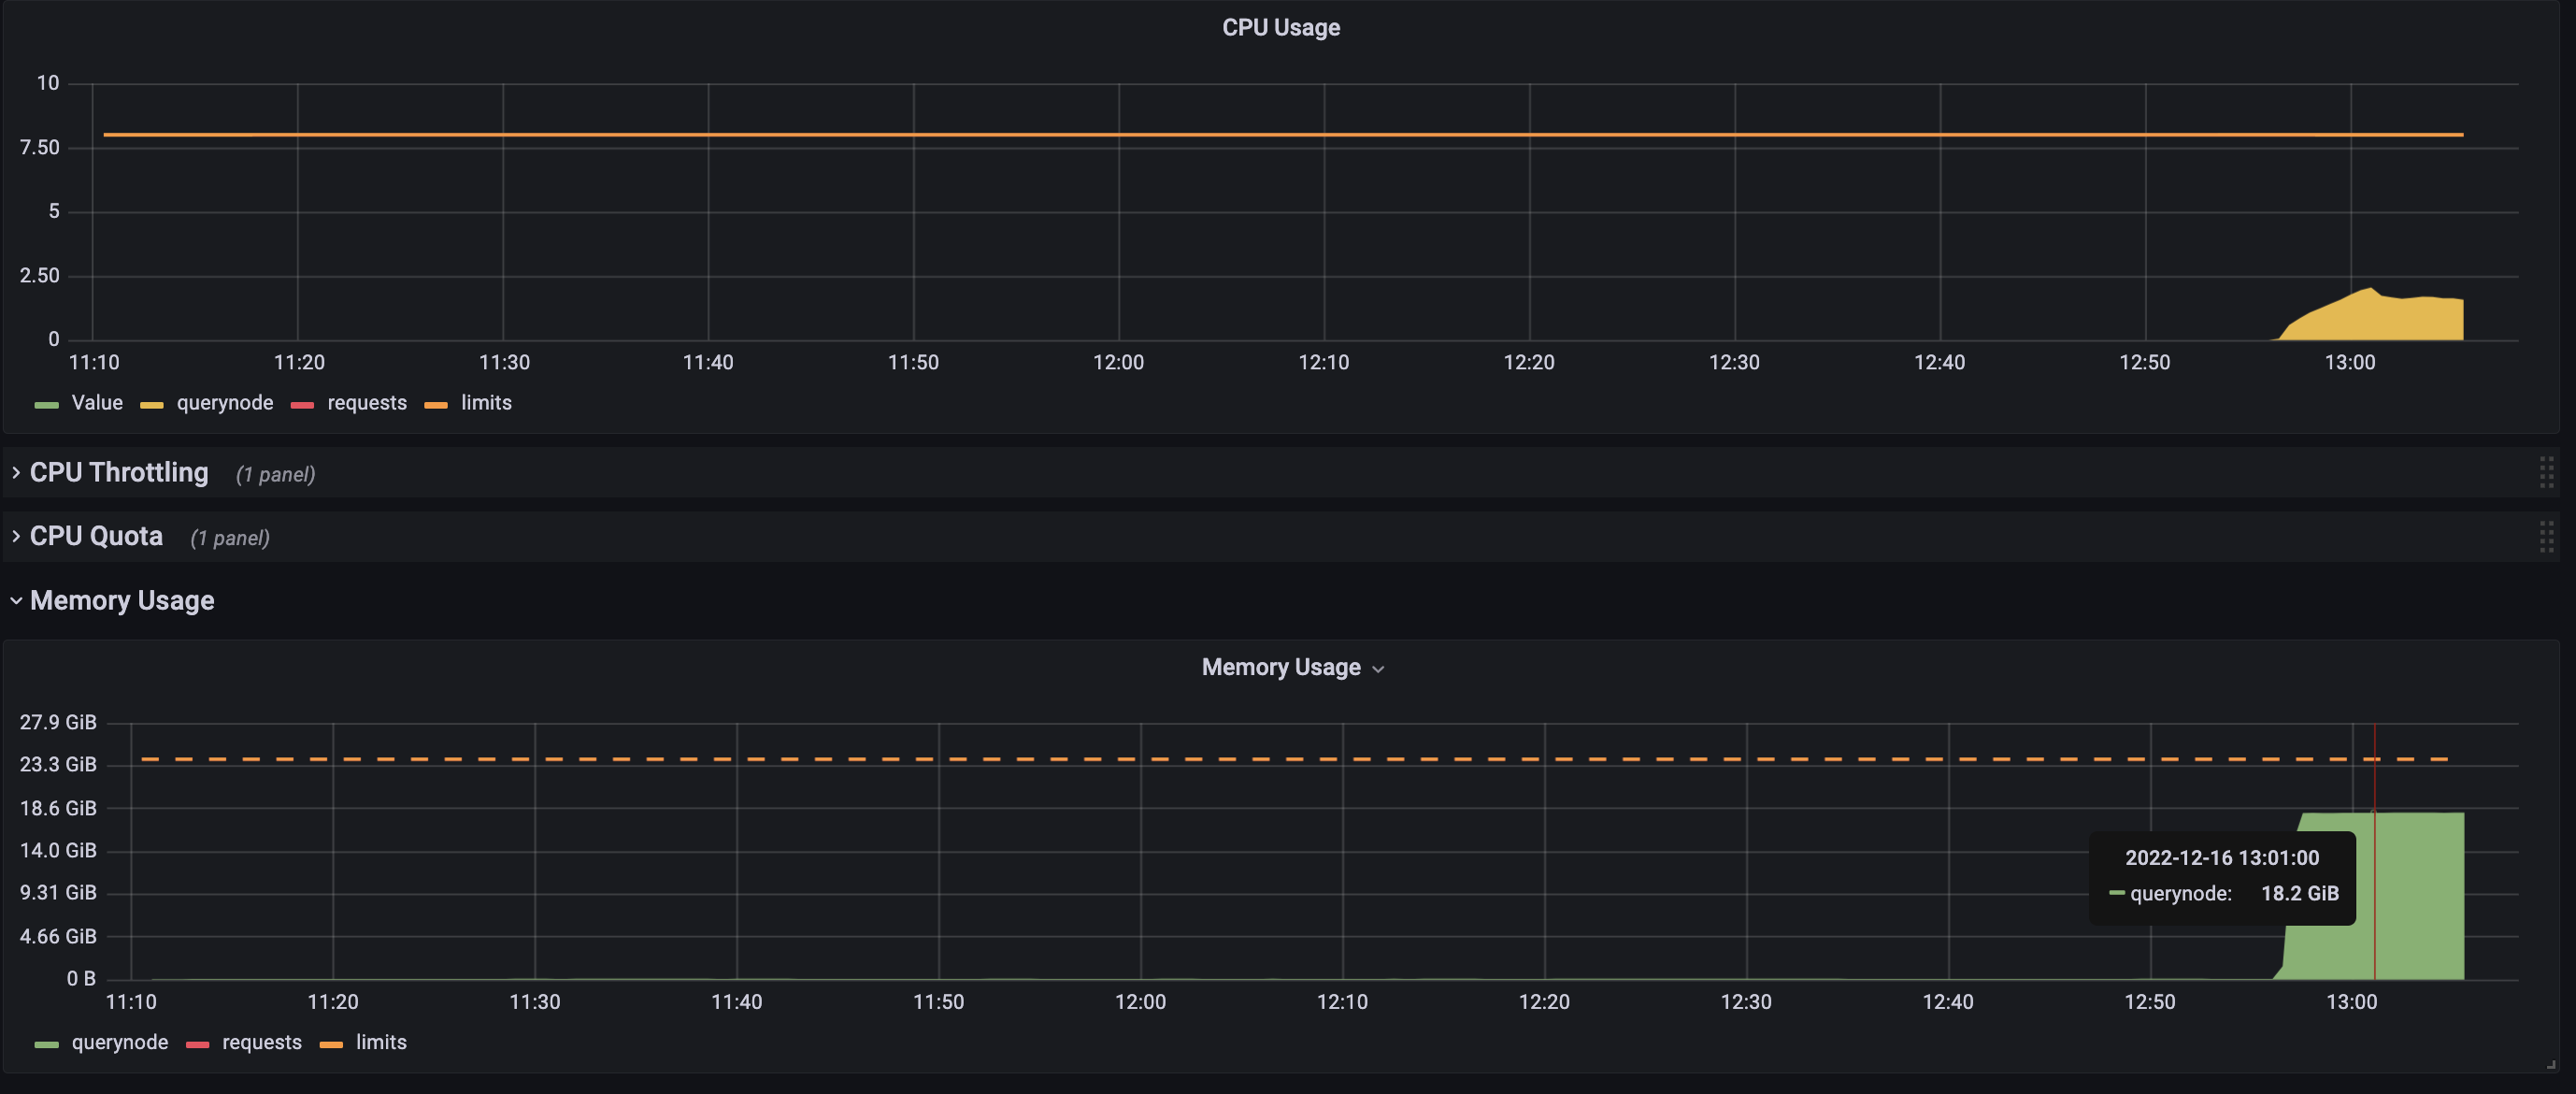Image resolution: width=2576 pixels, height=1094 pixels.
Task: Toggle the Value series in CPU Usage legend
Action: click(96, 403)
